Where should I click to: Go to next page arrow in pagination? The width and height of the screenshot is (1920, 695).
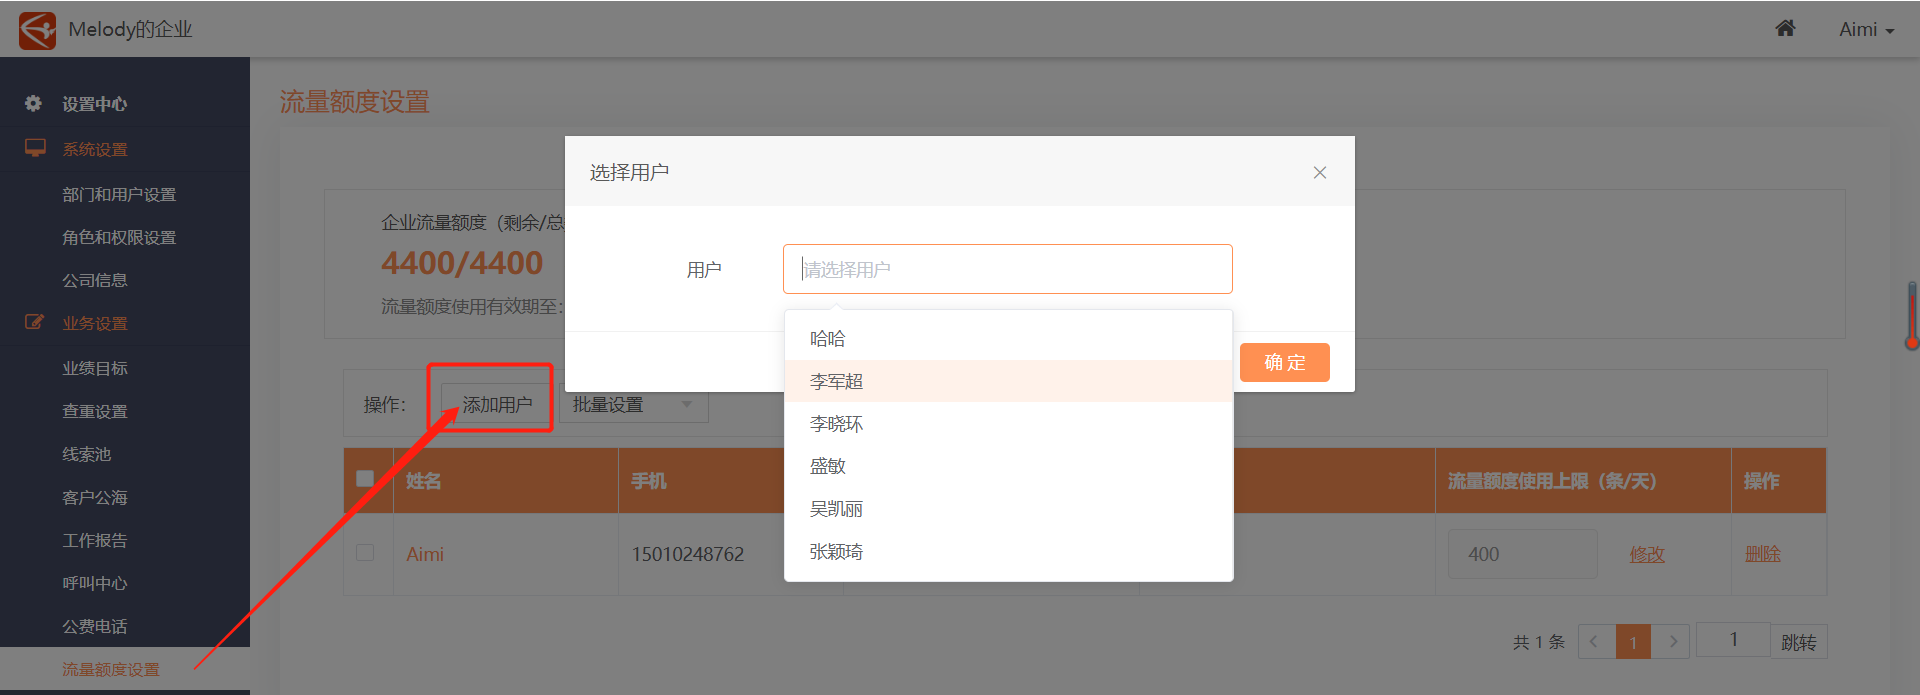[x=1672, y=641]
